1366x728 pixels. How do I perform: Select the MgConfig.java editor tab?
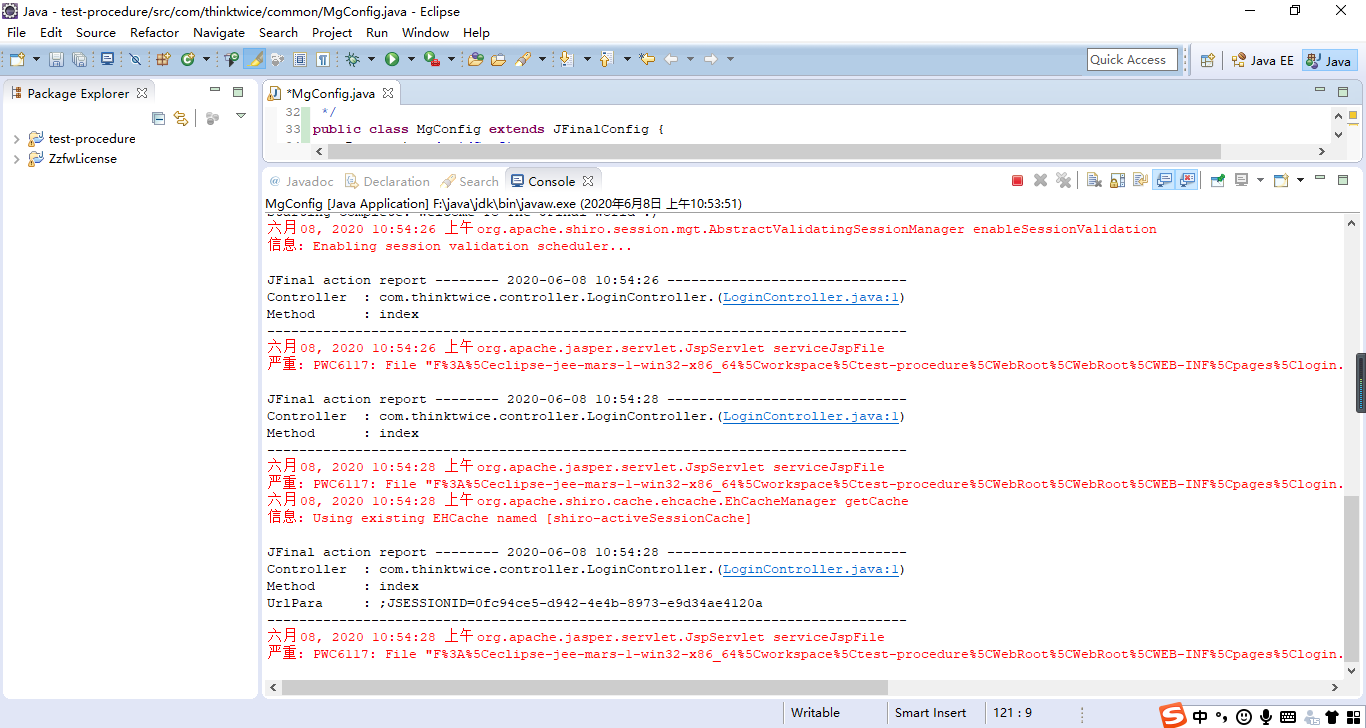[331, 93]
